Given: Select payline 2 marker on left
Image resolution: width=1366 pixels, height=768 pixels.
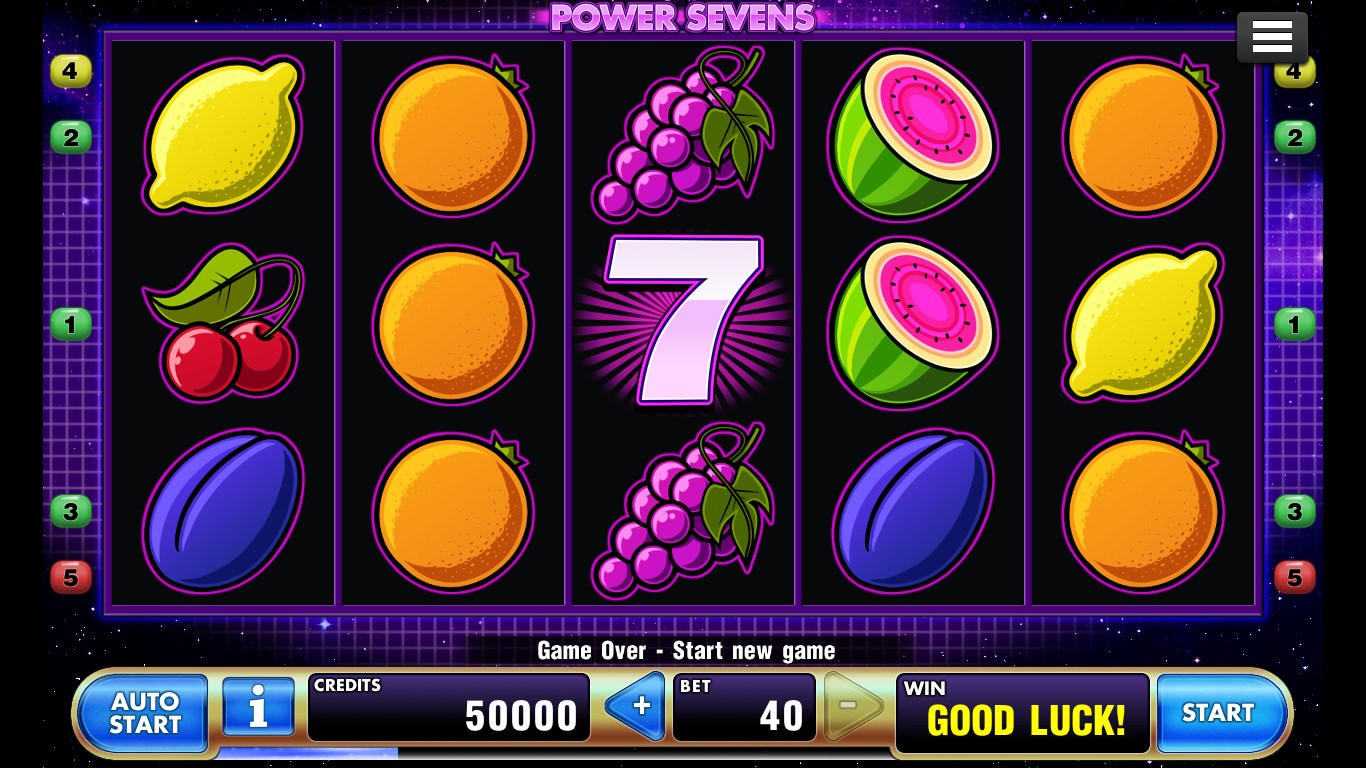Looking at the screenshot, I should click(x=70, y=137).
